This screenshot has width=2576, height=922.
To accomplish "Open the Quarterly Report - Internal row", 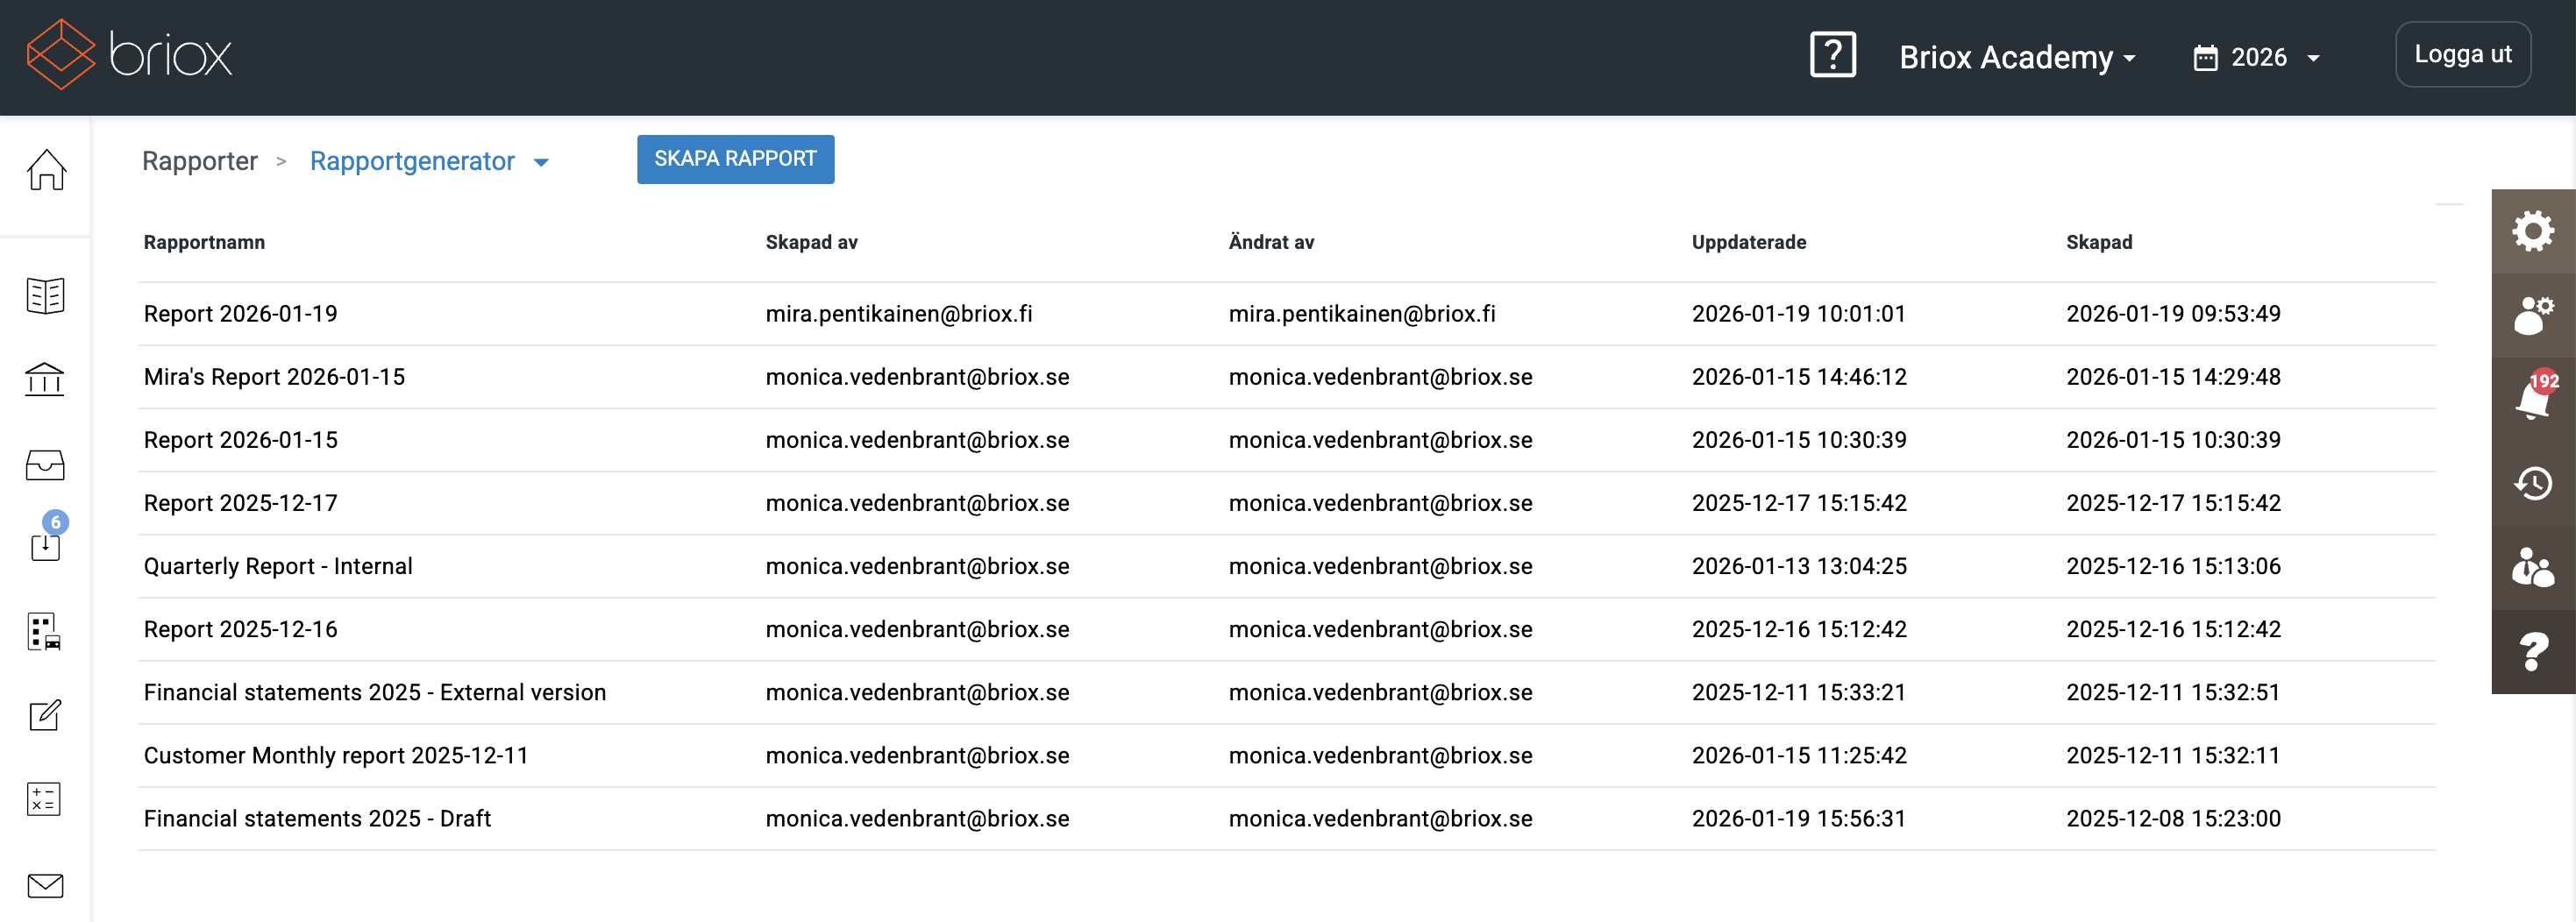I will tap(278, 566).
